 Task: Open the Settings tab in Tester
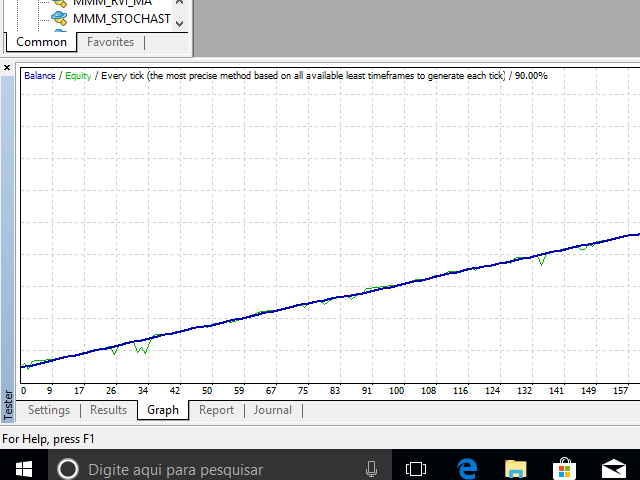tap(49, 410)
